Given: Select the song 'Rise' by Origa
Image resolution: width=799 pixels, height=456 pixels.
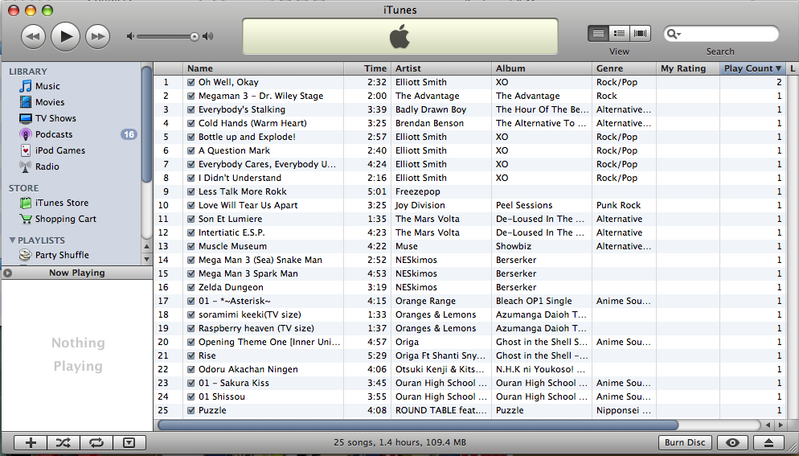Looking at the screenshot, I should pos(207,356).
